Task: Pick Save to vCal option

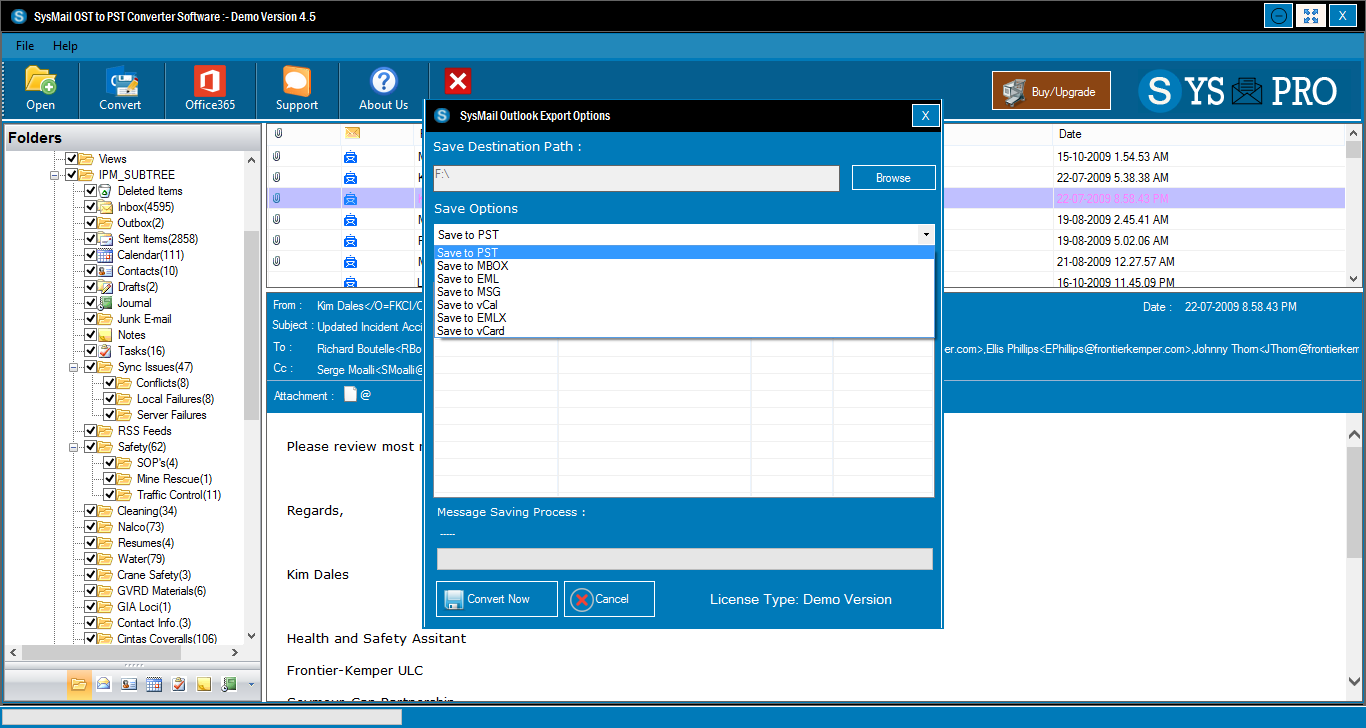Action: point(685,305)
